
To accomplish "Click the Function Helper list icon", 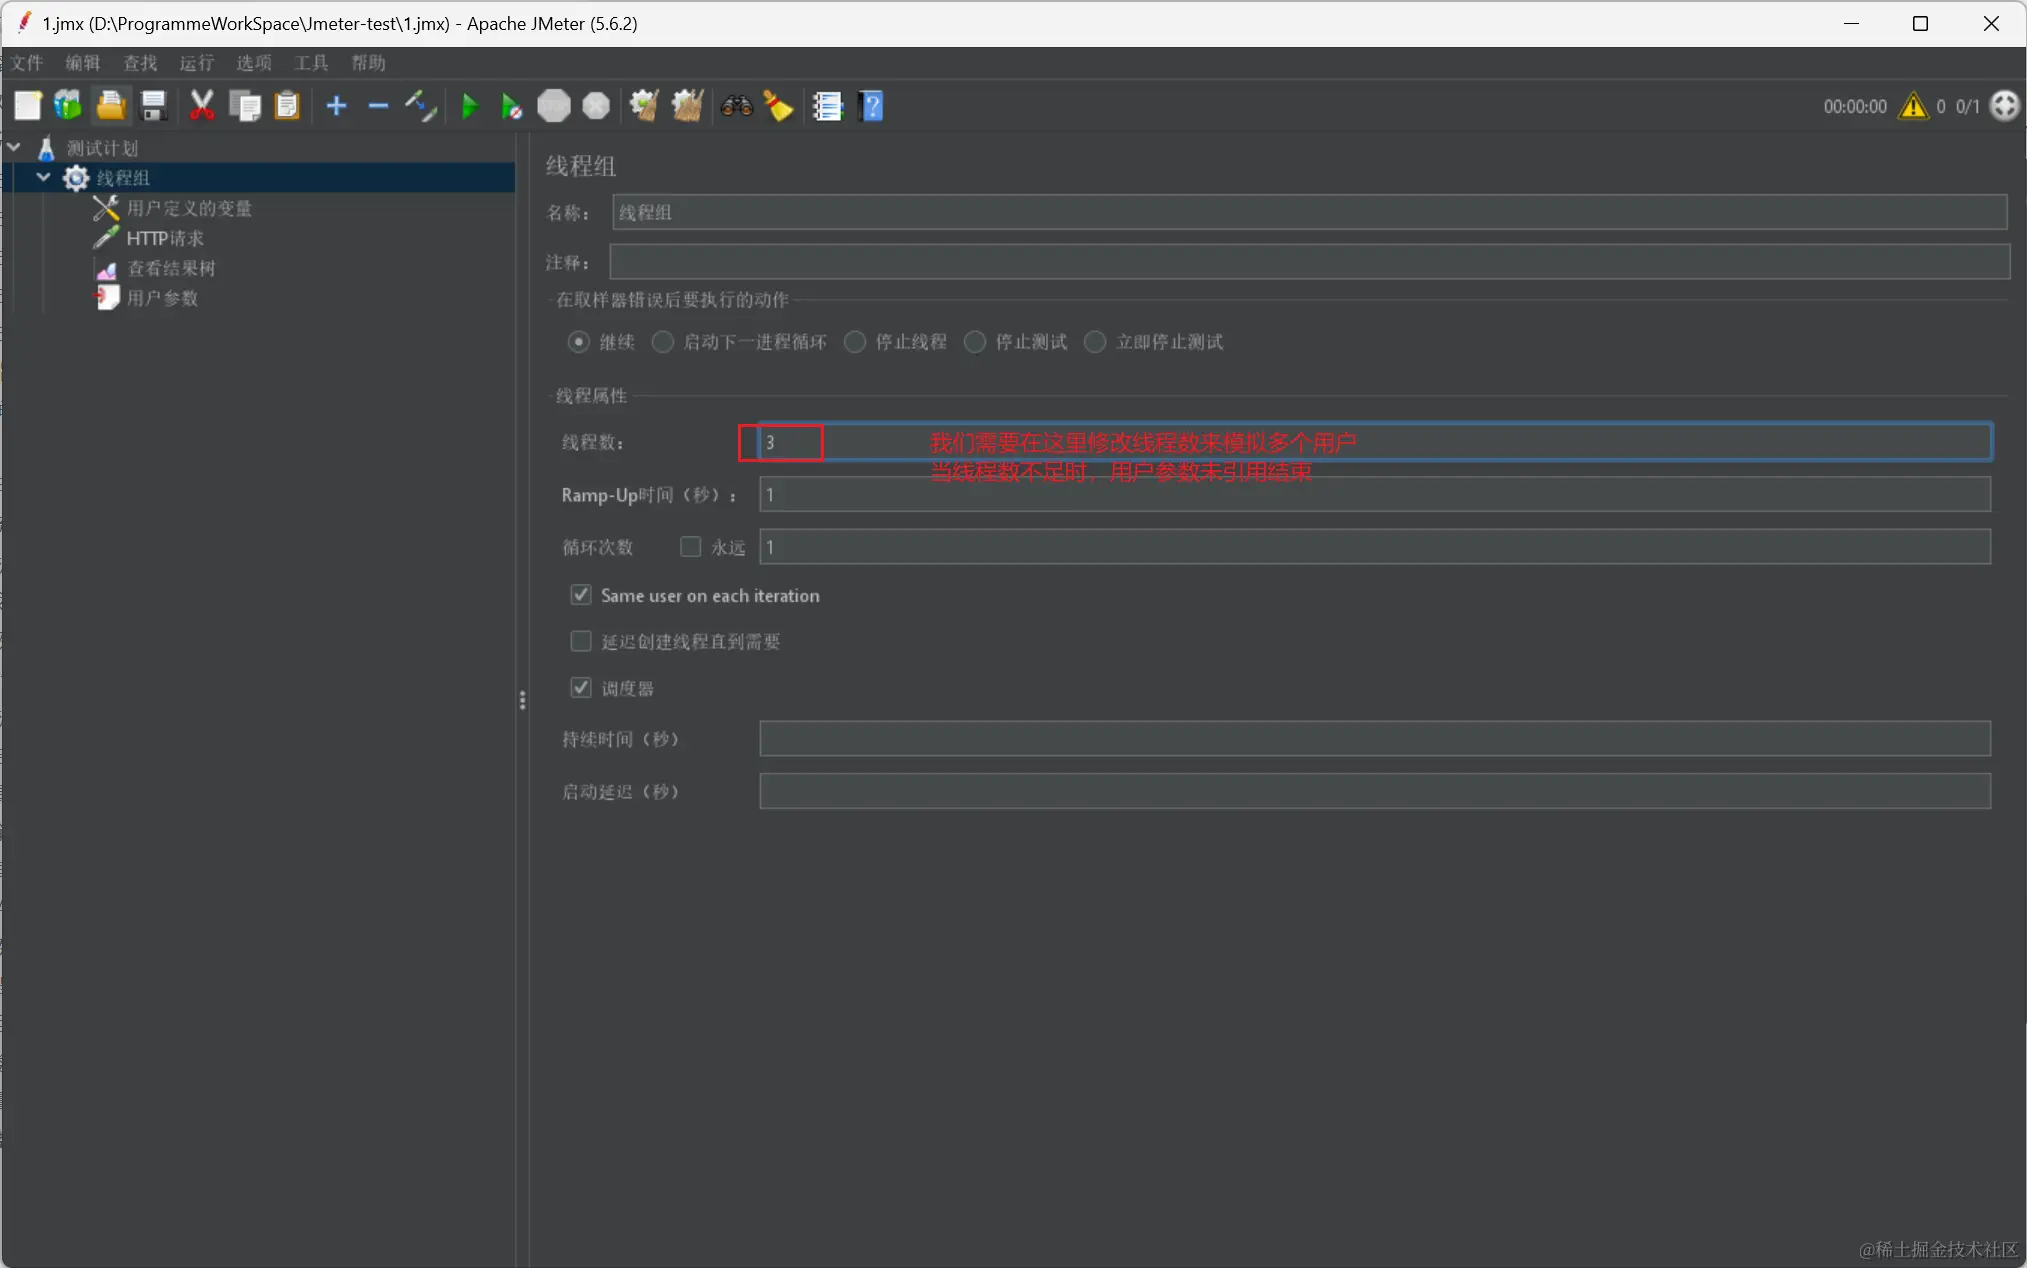I will (x=827, y=106).
